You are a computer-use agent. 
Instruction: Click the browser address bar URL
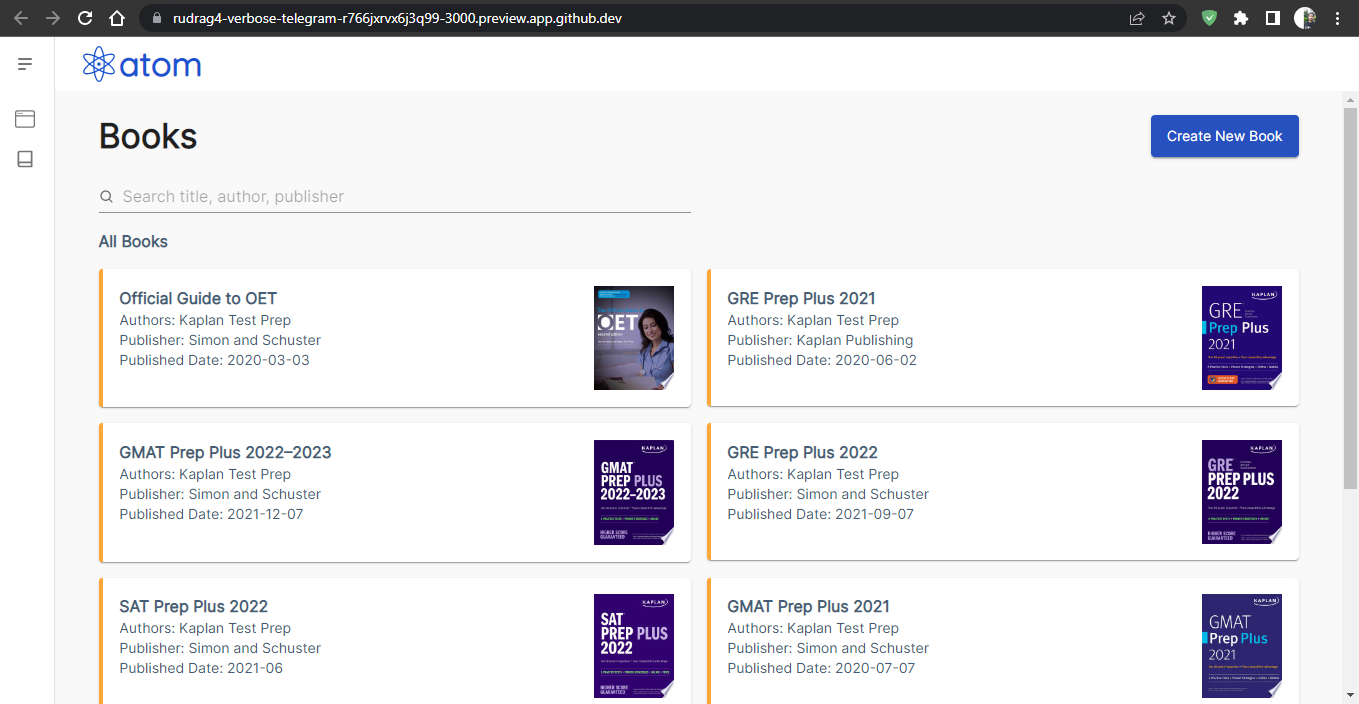tap(397, 18)
